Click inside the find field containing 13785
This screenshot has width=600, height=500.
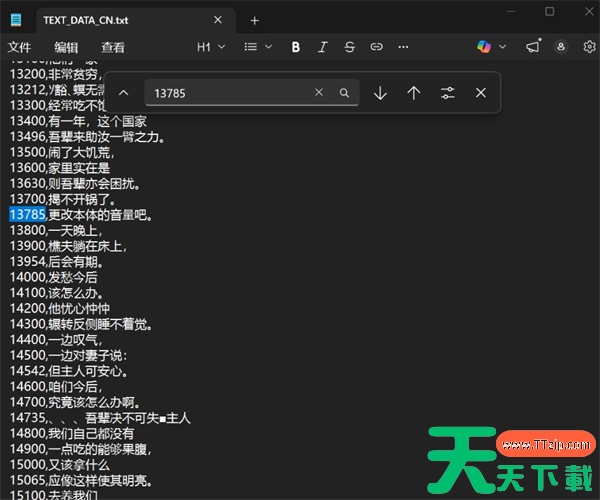225,93
